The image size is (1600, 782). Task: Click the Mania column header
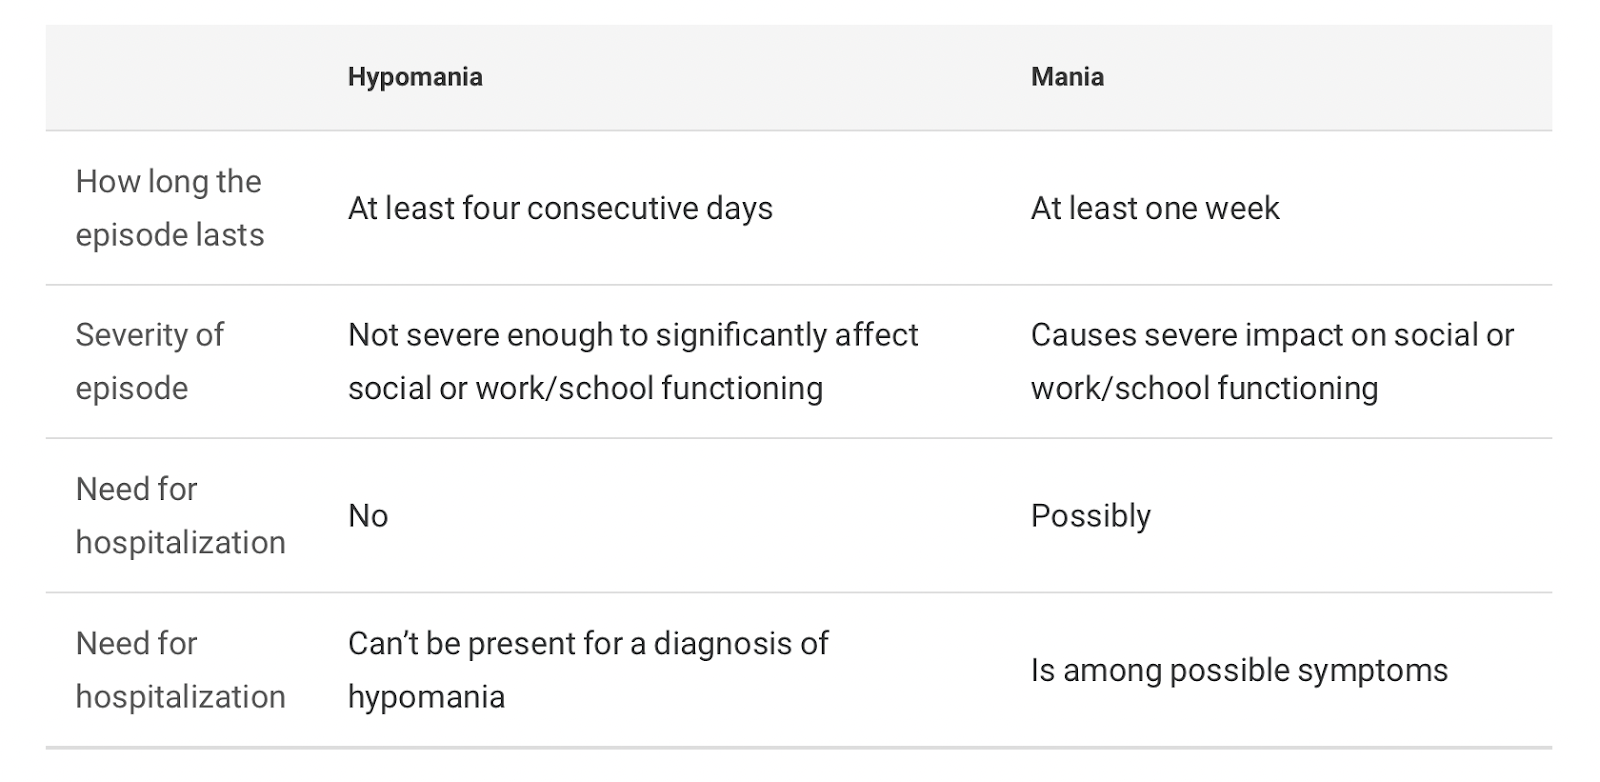pos(1067,77)
